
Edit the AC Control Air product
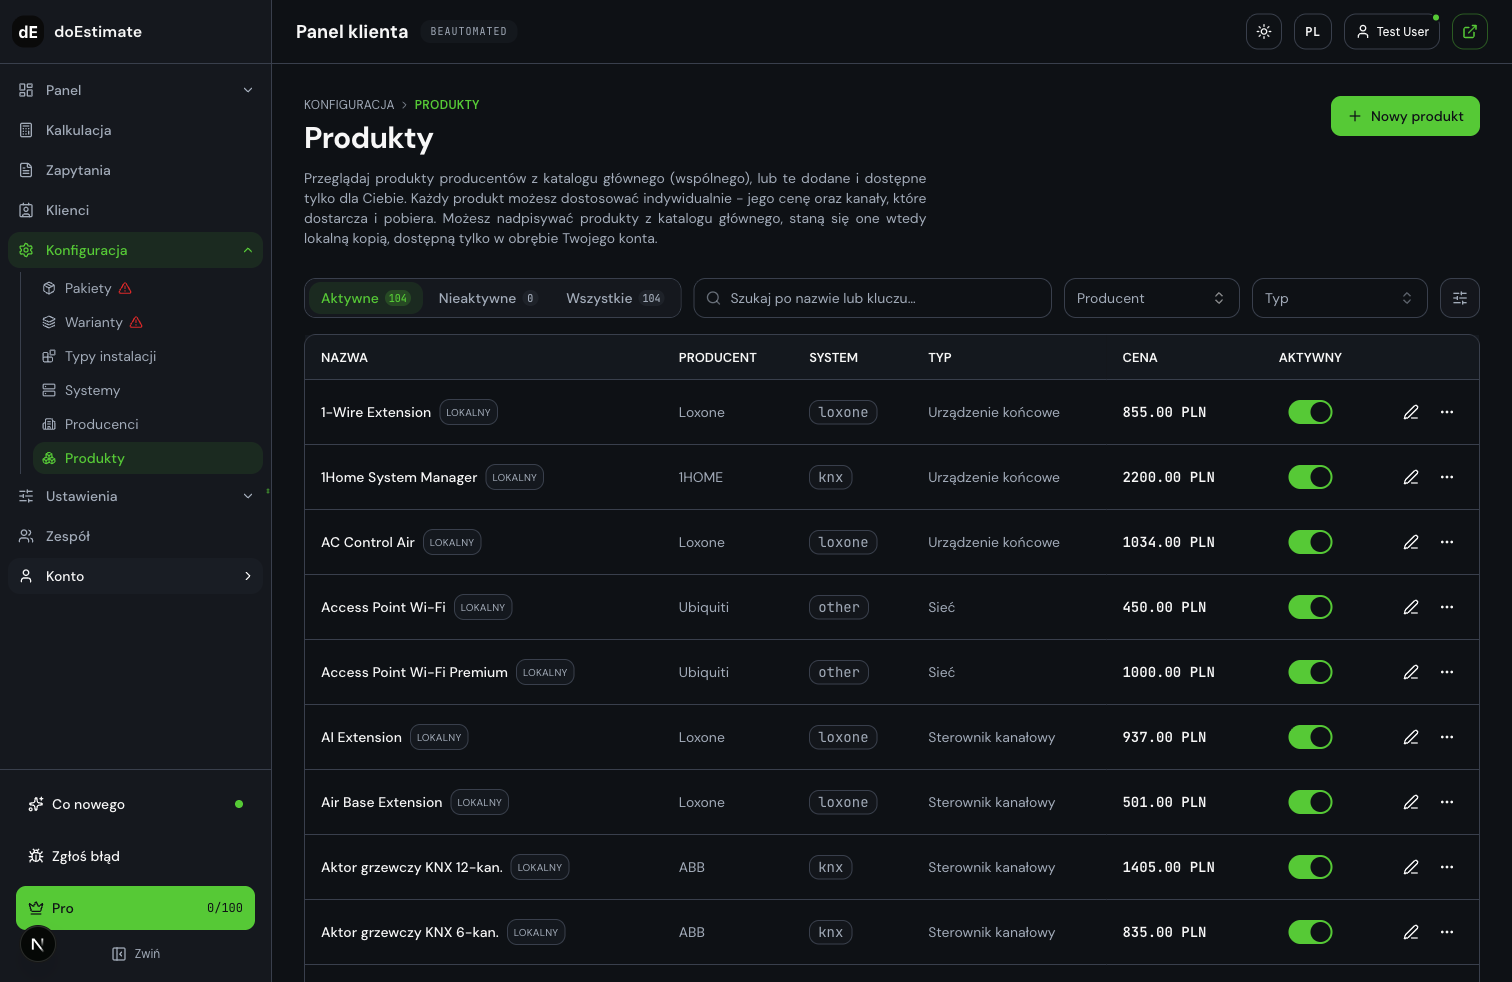coord(1411,542)
